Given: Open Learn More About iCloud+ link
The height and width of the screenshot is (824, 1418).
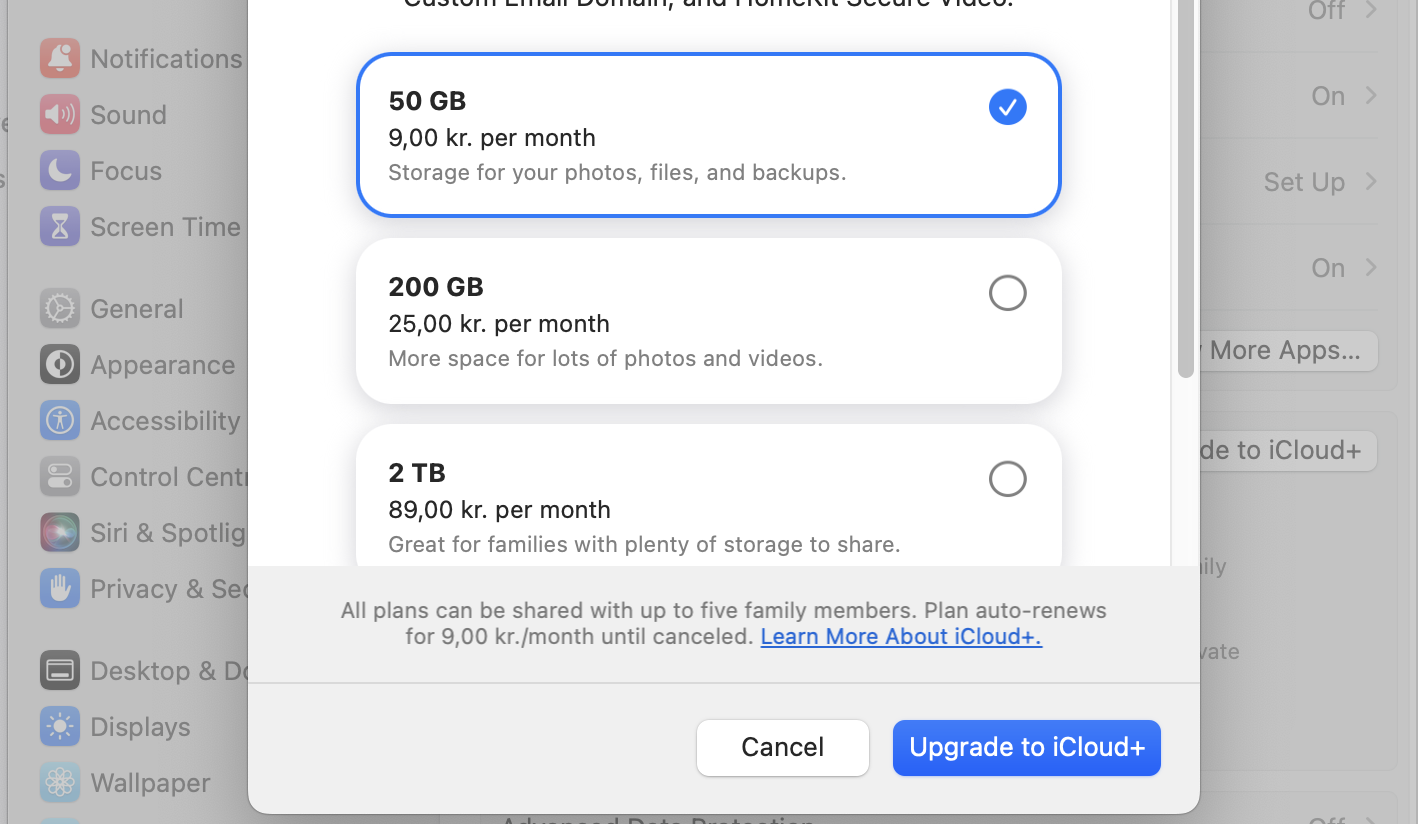Looking at the screenshot, I should 901,637.
